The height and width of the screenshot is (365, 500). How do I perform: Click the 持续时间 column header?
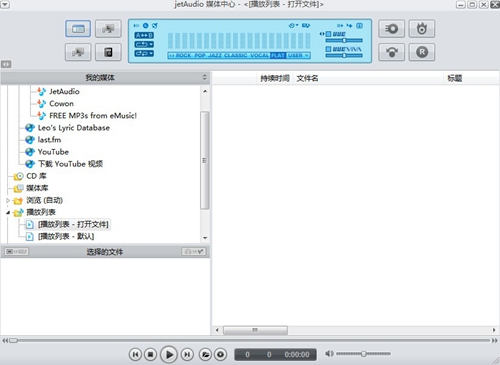pyautogui.click(x=275, y=78)
